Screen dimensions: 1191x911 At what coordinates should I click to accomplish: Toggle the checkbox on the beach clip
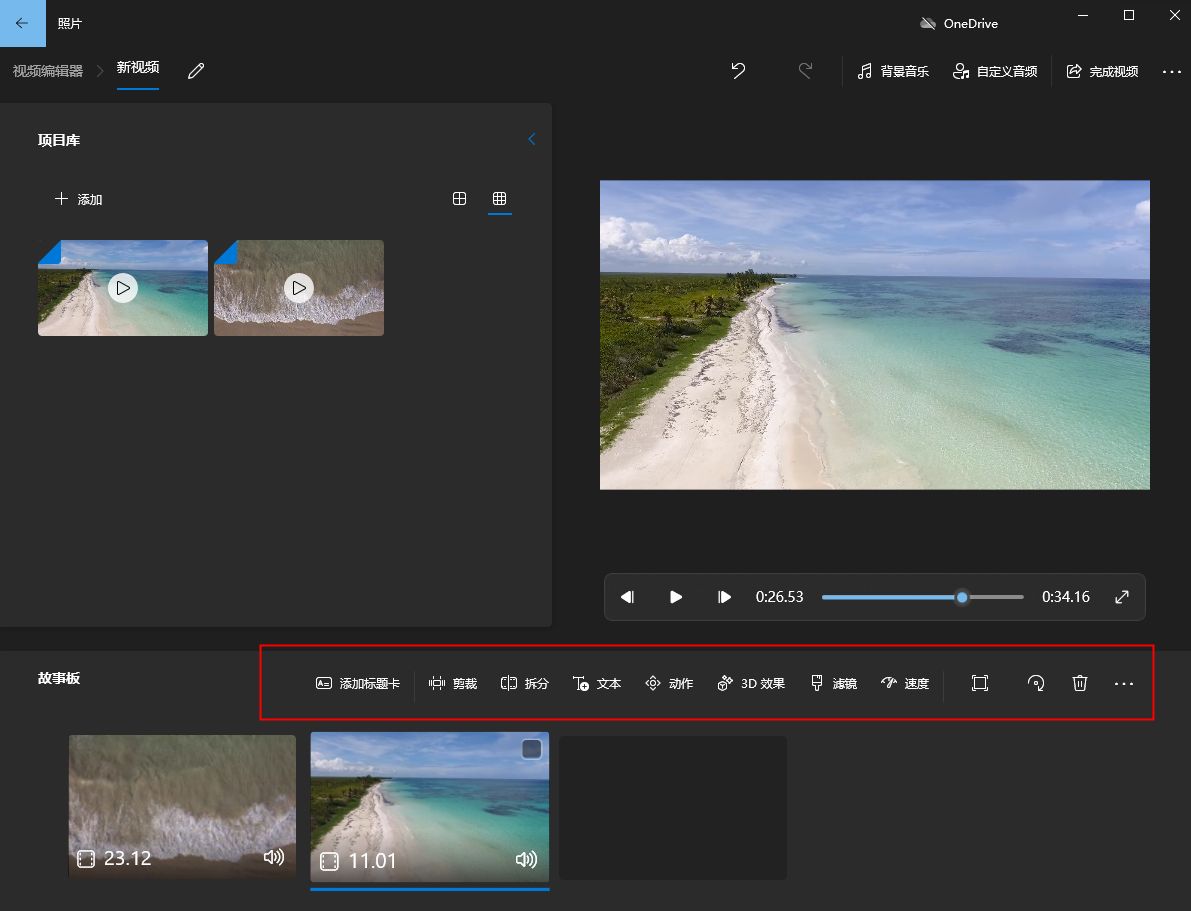(x=532, y=749)
